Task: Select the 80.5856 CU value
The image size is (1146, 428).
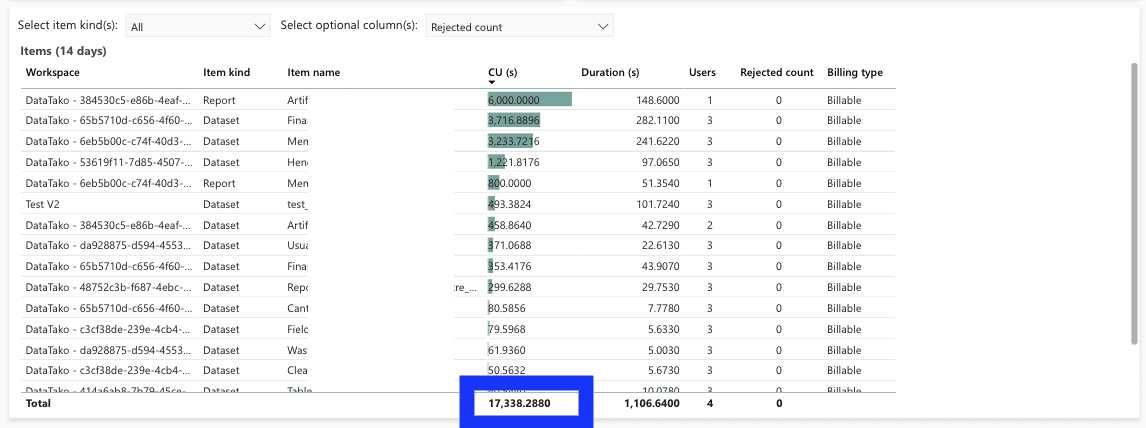Action: (506, 308)
